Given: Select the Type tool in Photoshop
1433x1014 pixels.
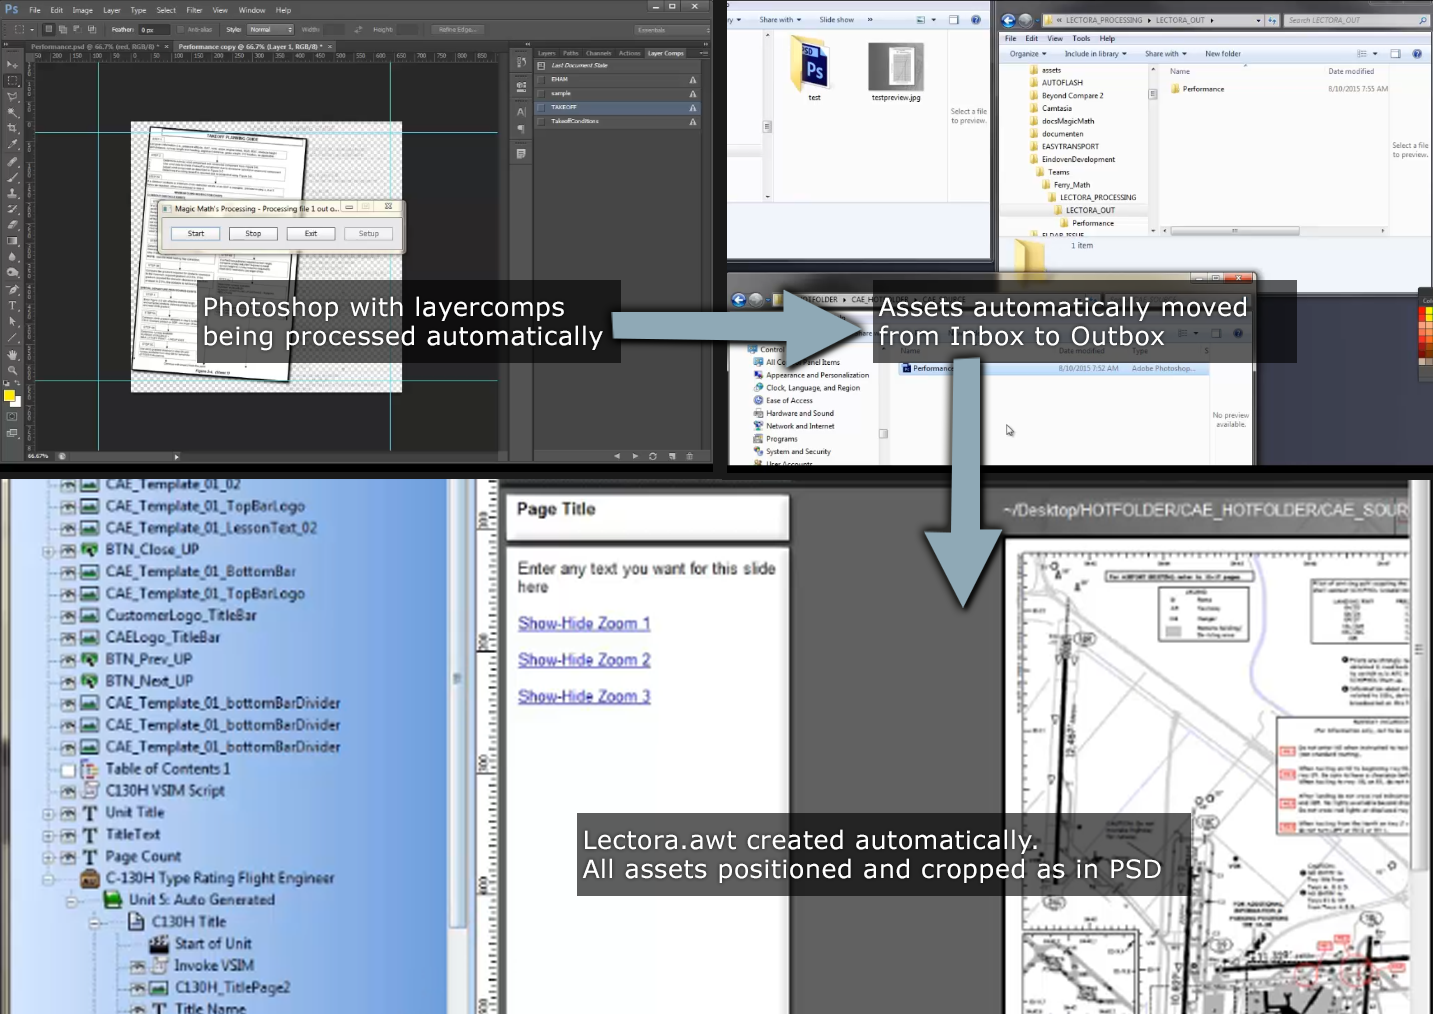Looking at the screenshot, I should pyautogui.click(x=12, y=306).
